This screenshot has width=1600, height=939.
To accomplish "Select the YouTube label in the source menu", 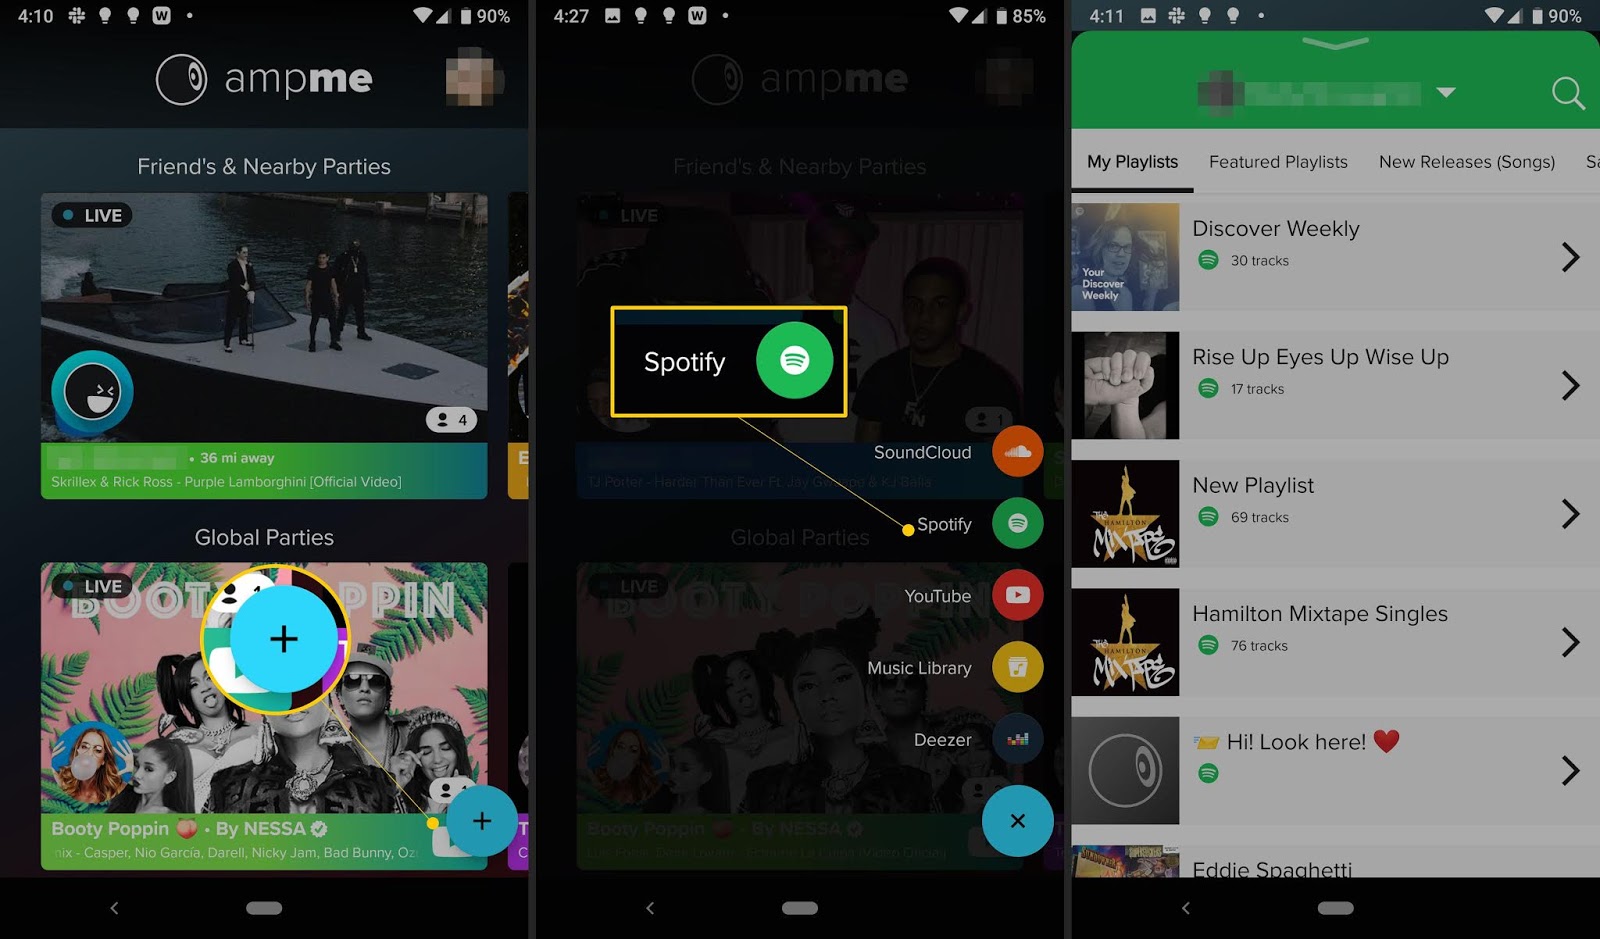I will point(938,596).
